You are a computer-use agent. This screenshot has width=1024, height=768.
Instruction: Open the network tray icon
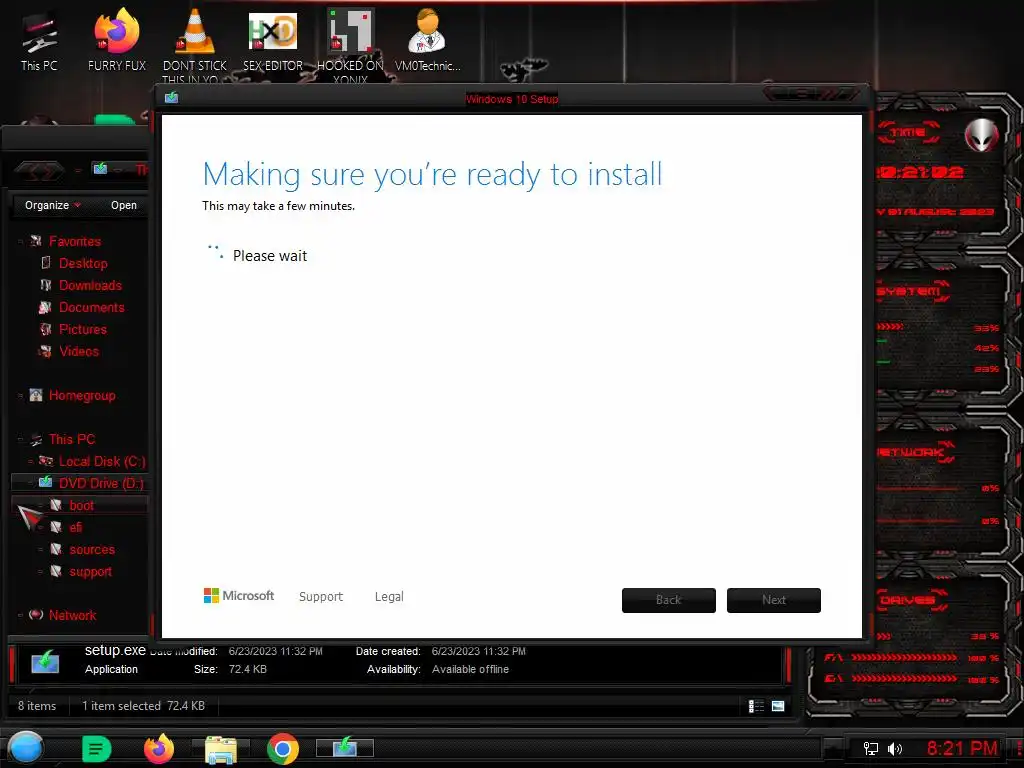[x=871, y=748]
